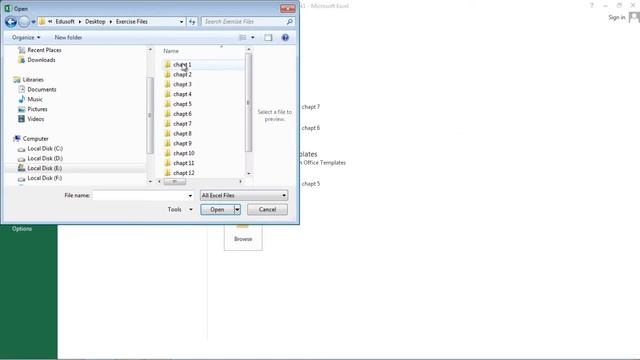Open the Open button's split dropdown arrow
Image resolution: width=640 pixels, height=360 pixels.
237,209
